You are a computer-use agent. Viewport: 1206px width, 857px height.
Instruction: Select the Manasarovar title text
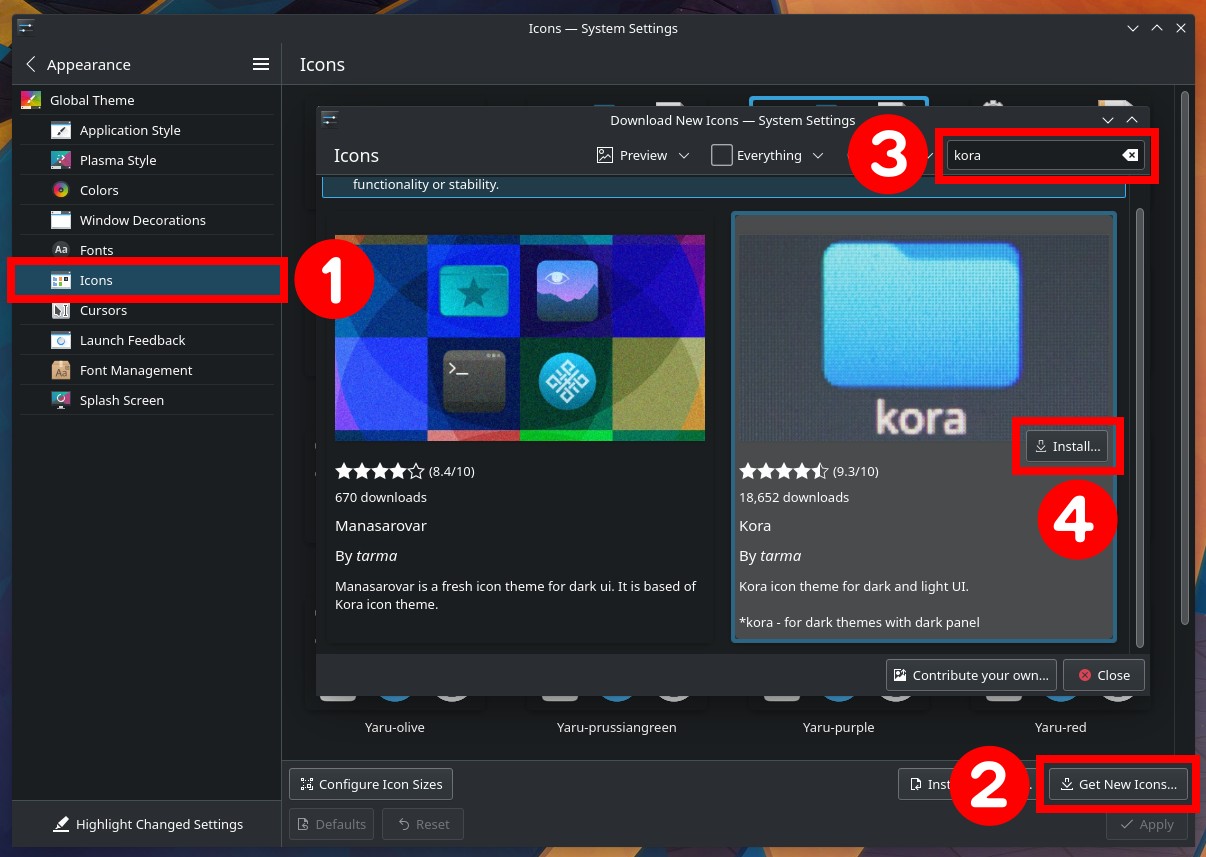coord(381,525)
